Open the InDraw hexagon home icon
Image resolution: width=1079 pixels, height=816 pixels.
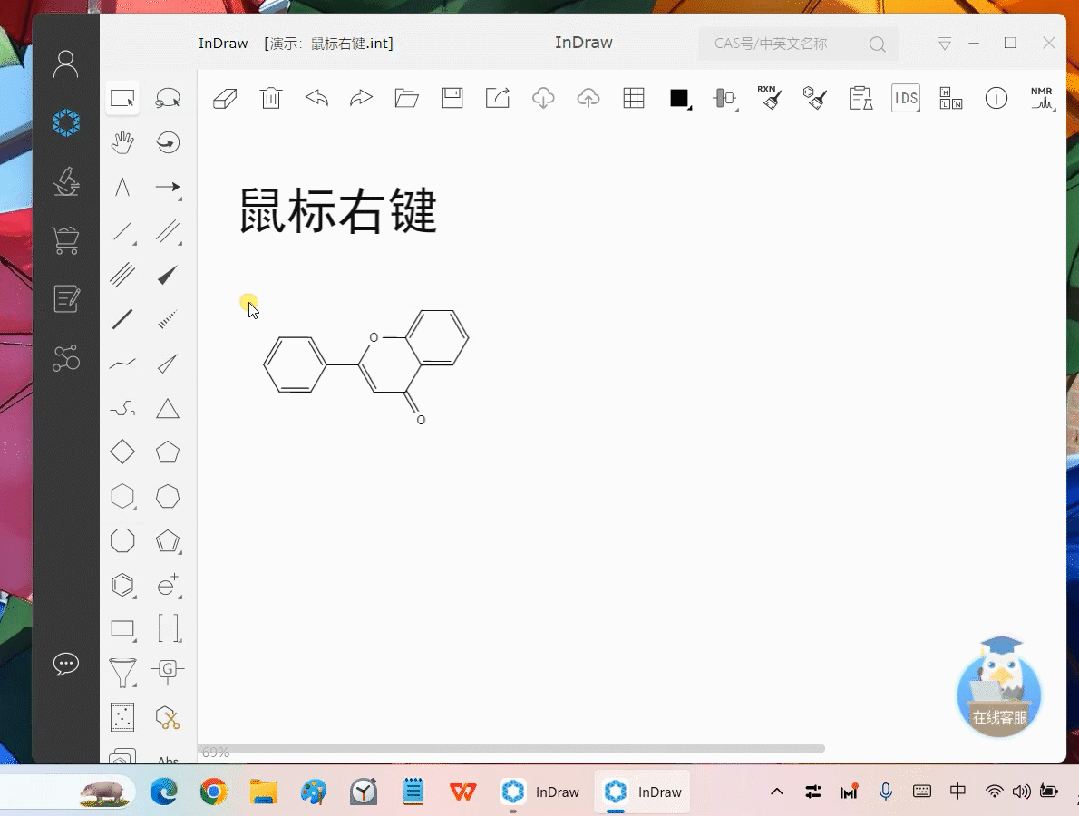pos(66,123)
